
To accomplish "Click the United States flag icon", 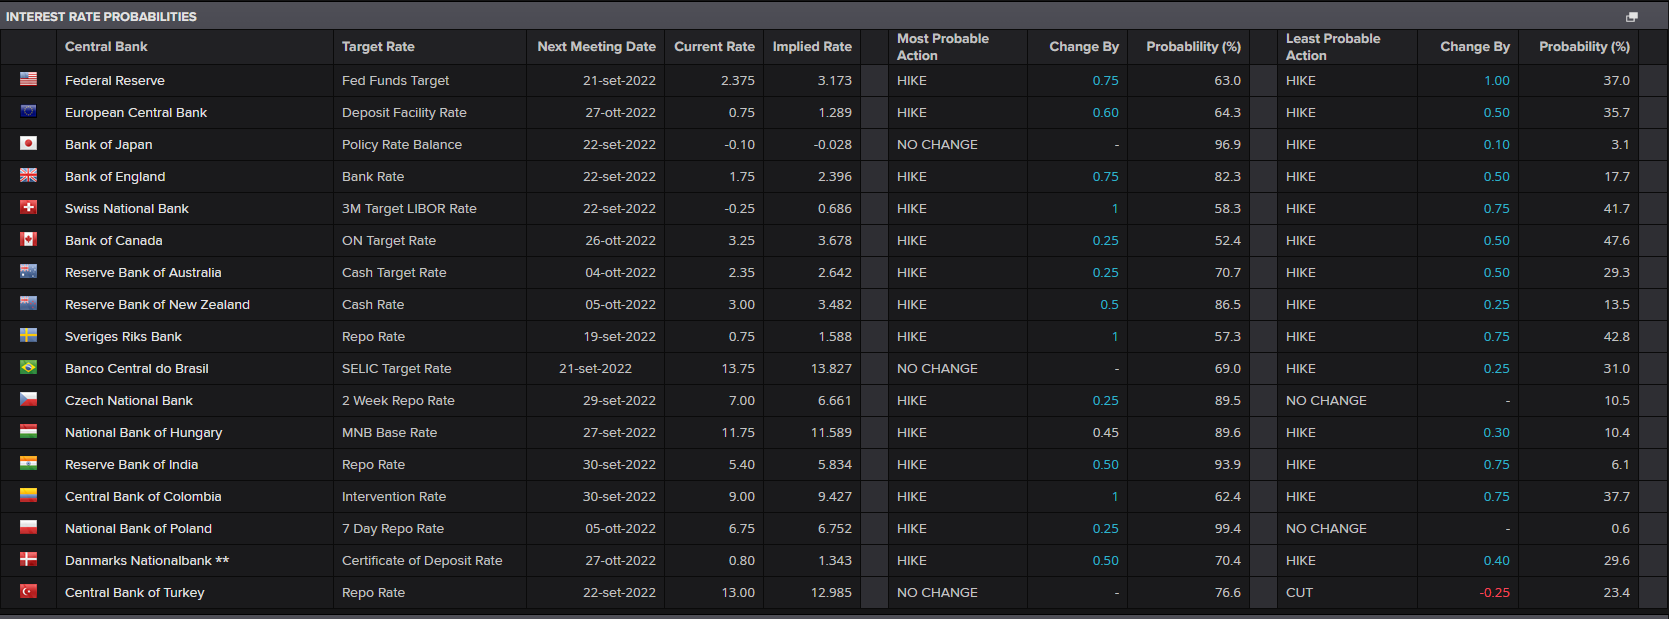I will 28,79.
